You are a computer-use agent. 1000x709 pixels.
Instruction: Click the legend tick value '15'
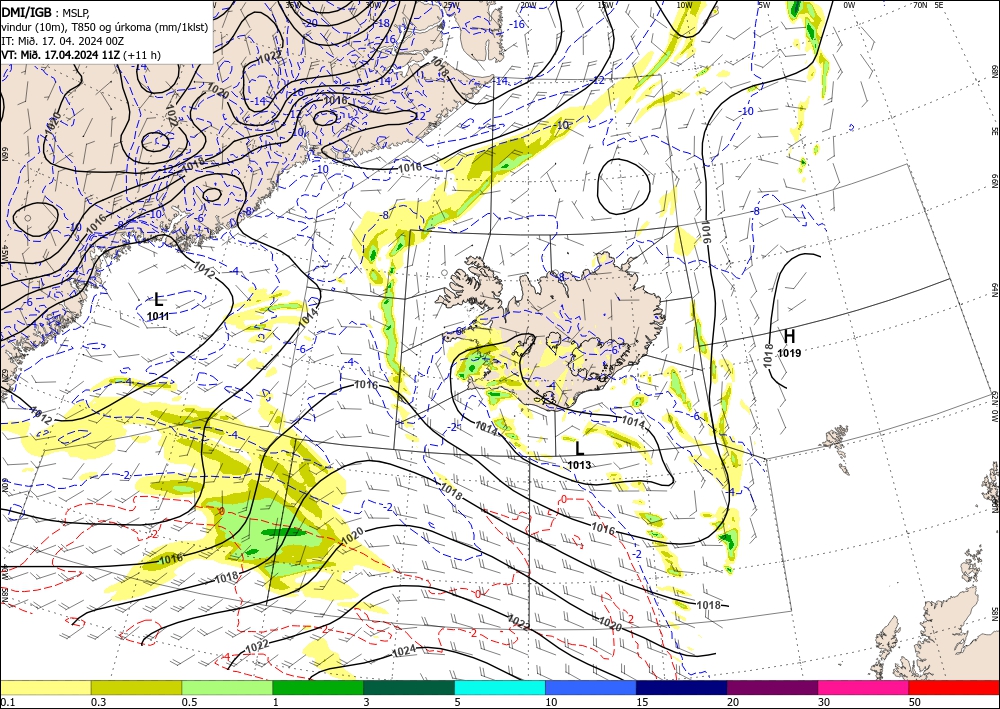pos(642,702)
